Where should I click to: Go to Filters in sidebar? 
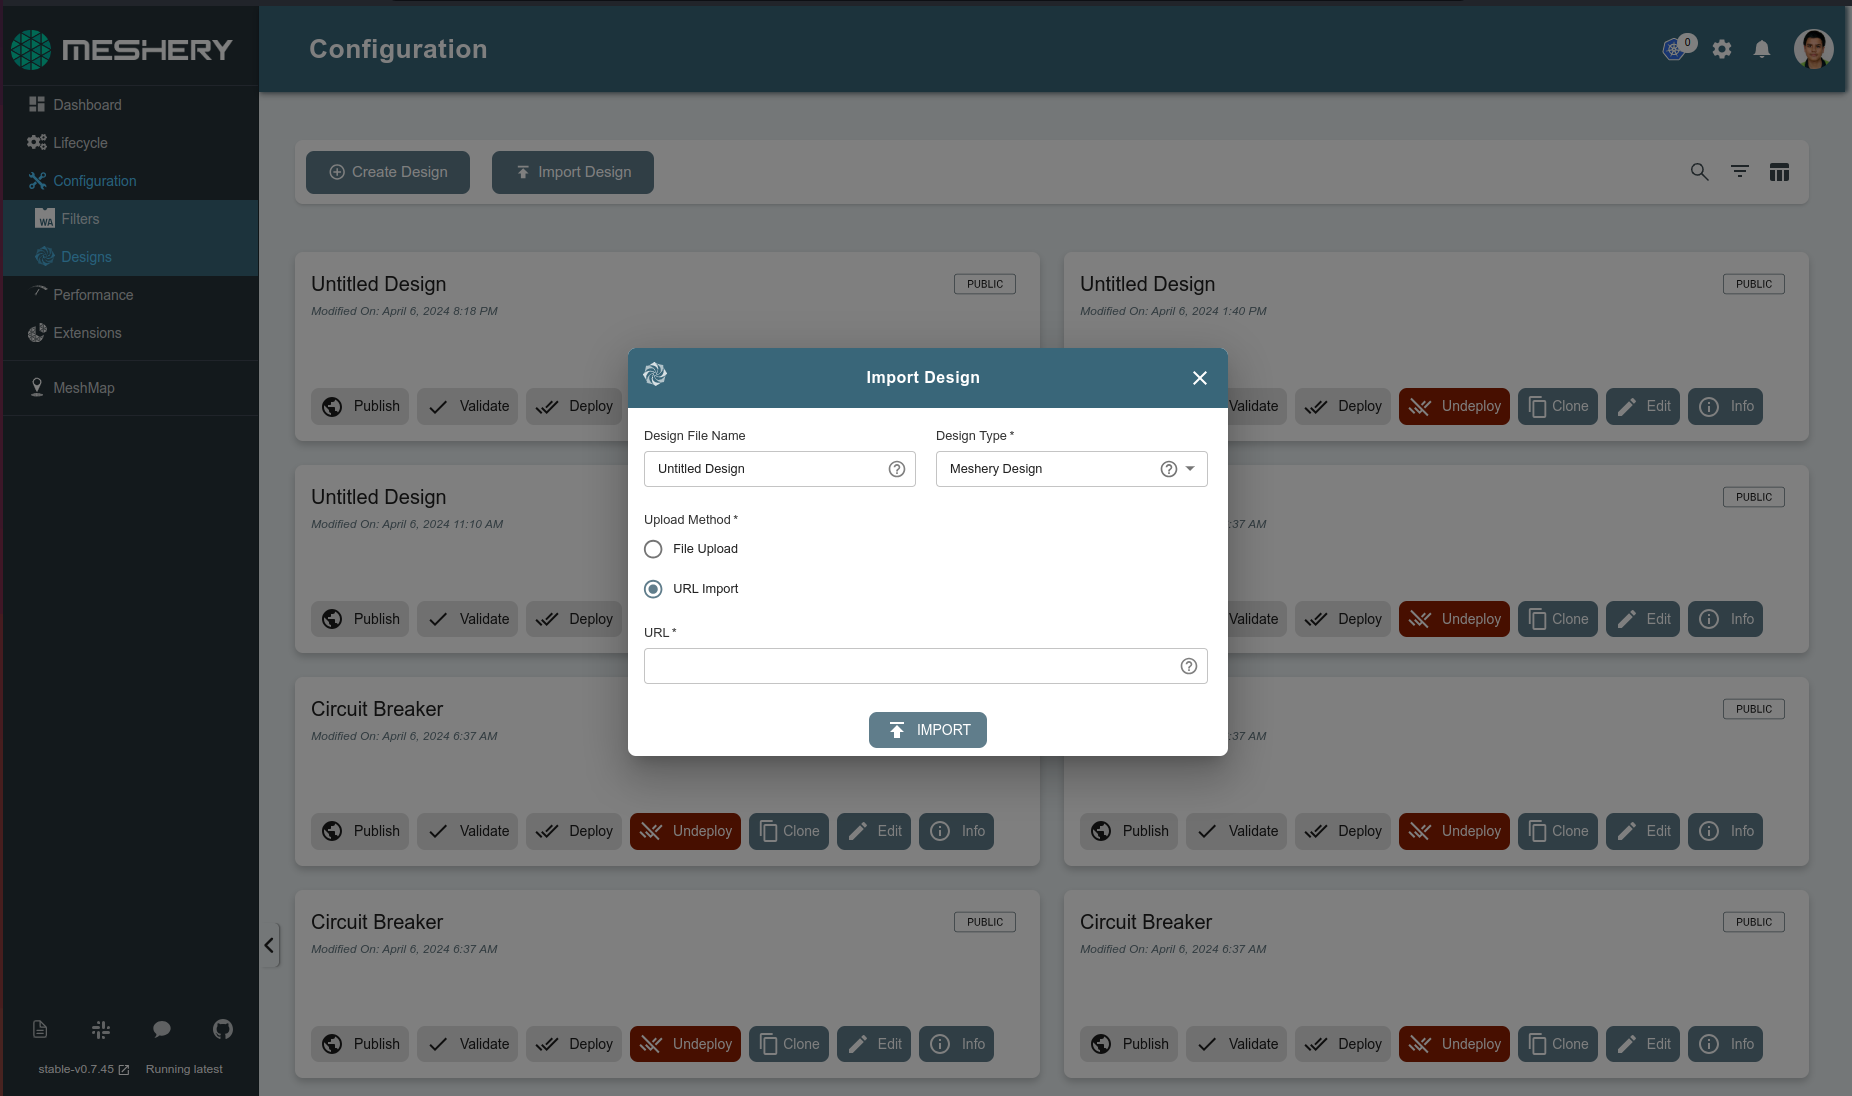point(80,219)
